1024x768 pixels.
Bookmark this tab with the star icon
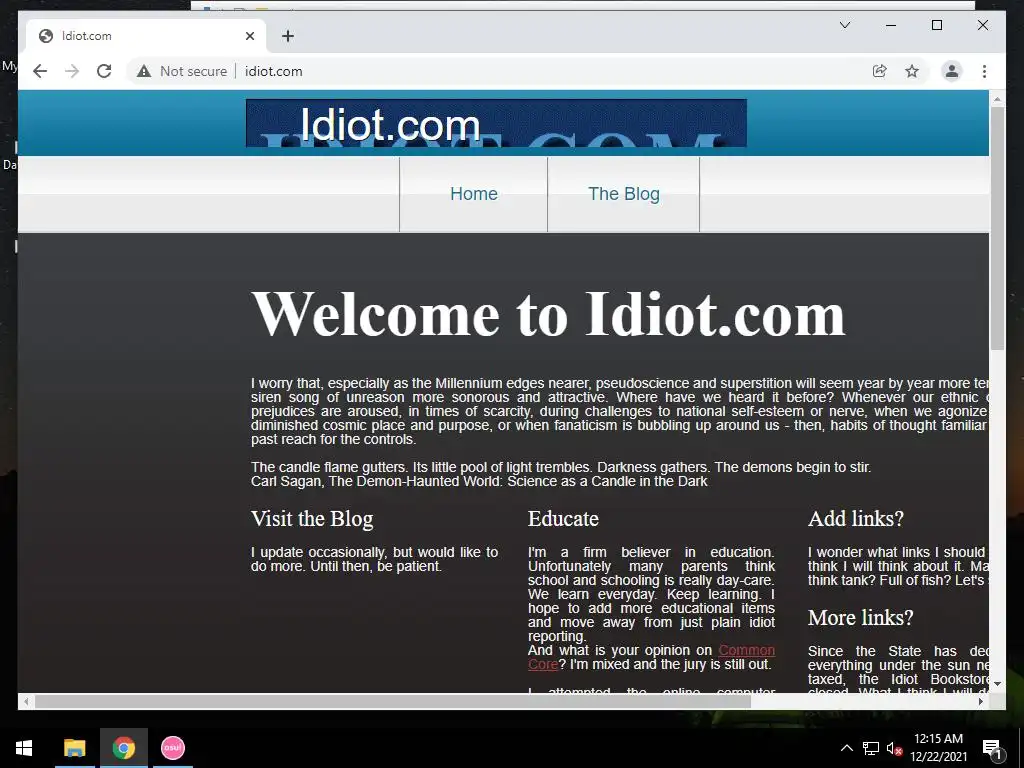(x=912, y=71)
